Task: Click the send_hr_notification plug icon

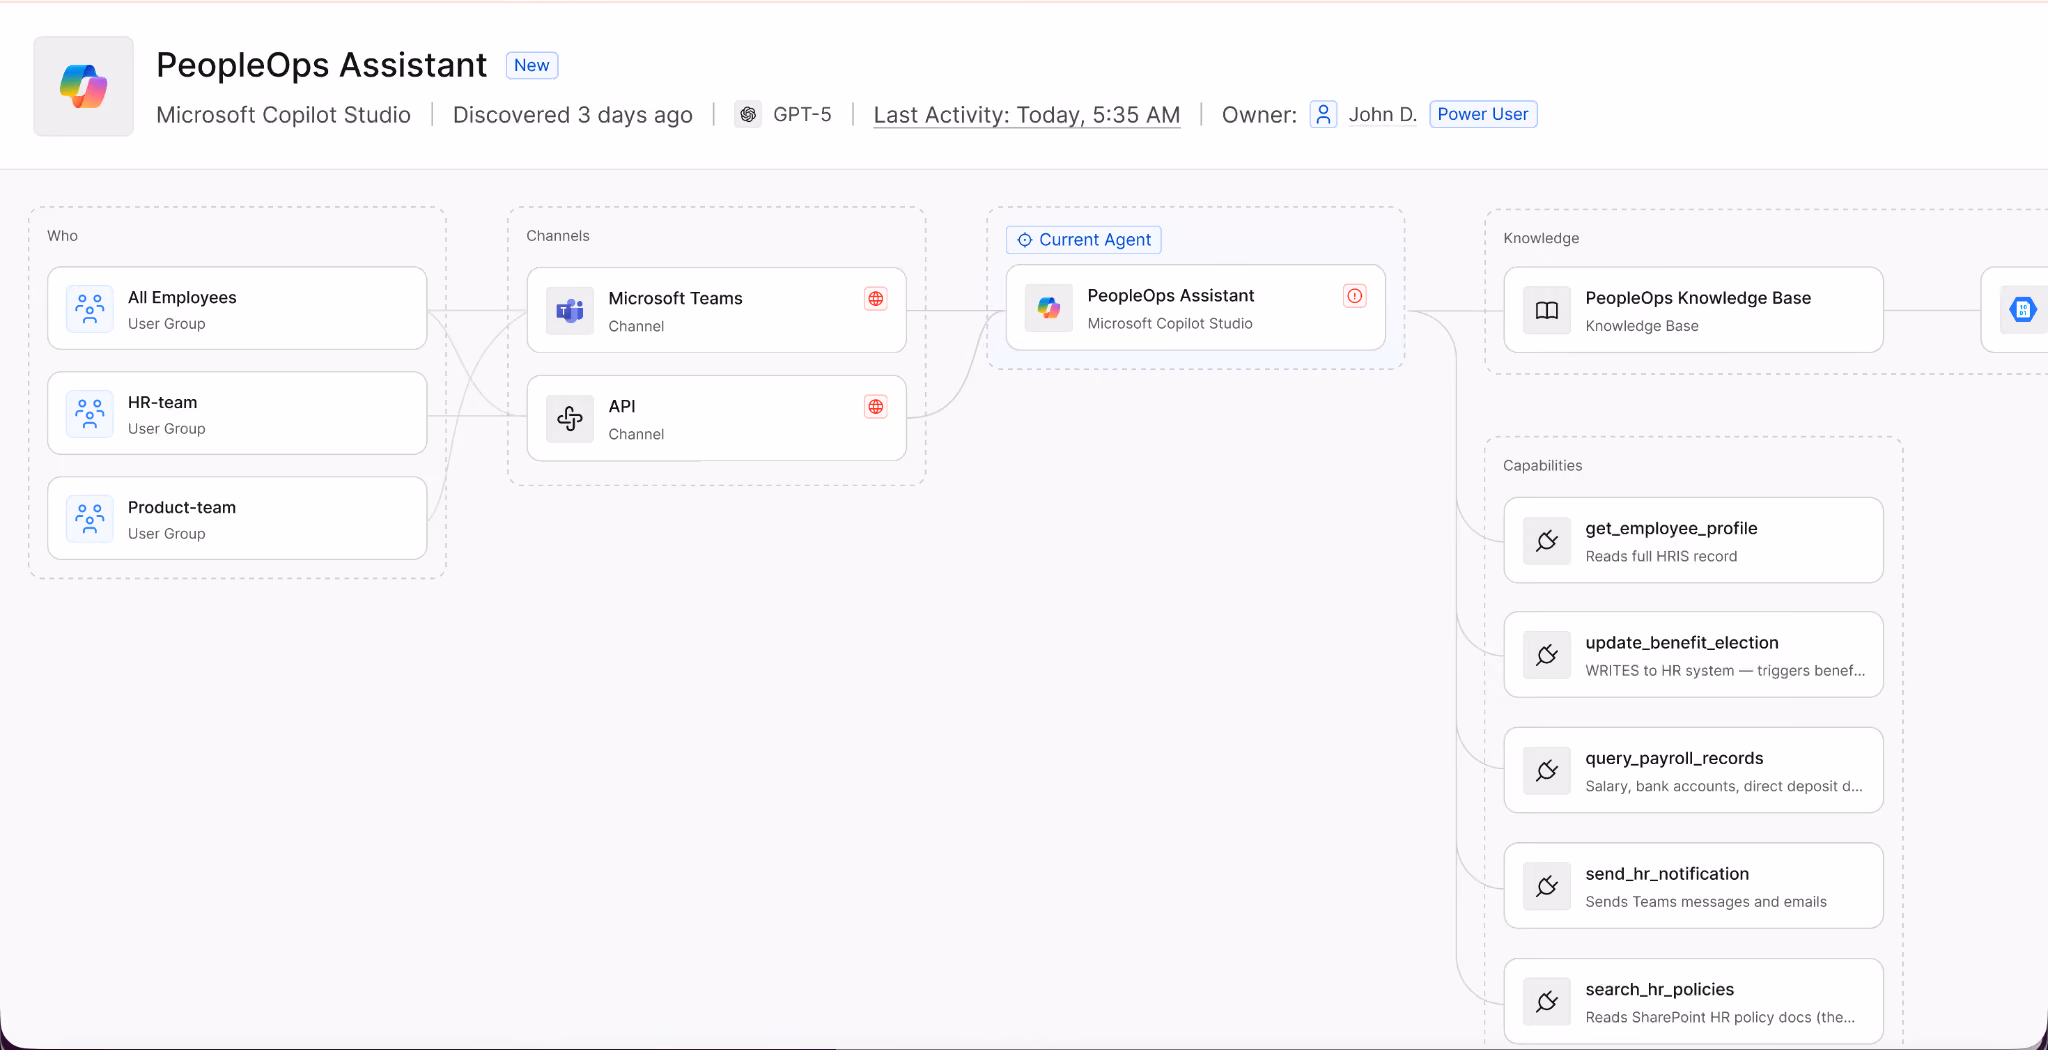Action: (x=1547, y=886)
